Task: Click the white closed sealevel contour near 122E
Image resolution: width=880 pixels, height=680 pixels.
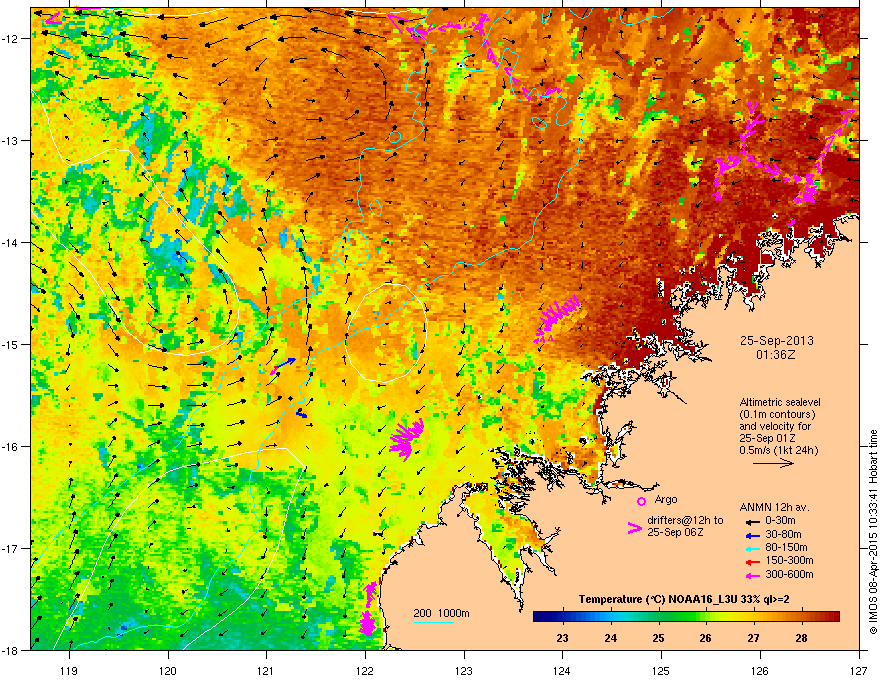Action: (x=386, y=333)
